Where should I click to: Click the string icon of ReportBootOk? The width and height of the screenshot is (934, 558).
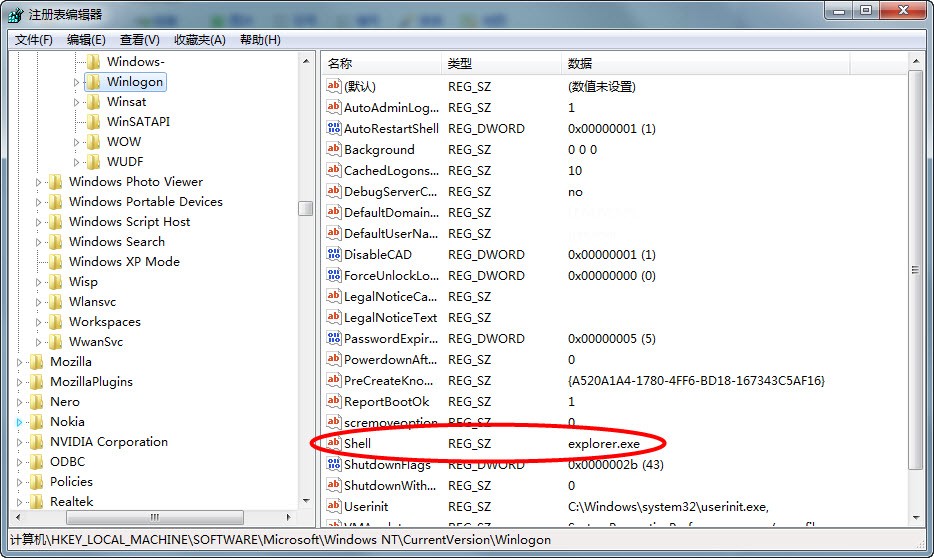pos(334,401)
